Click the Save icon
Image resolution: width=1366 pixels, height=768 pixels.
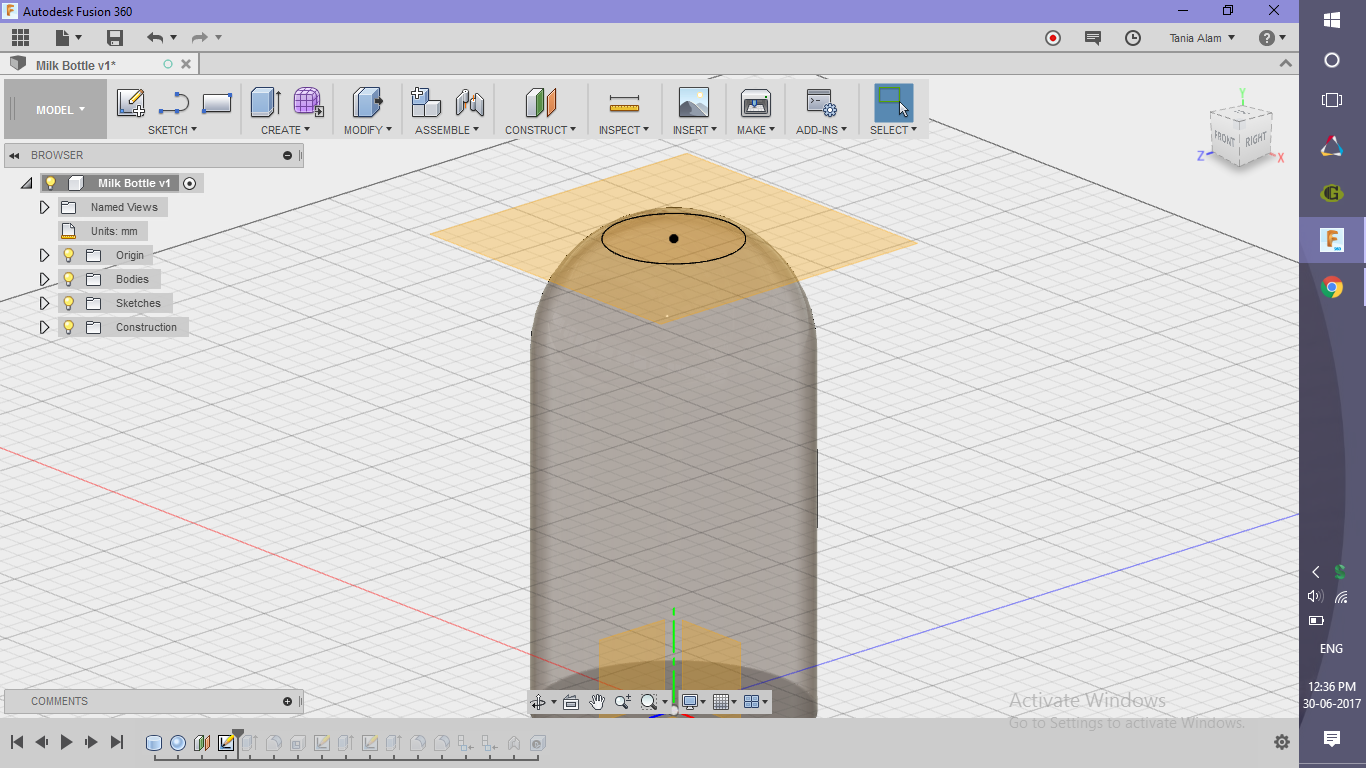point(115,38)
